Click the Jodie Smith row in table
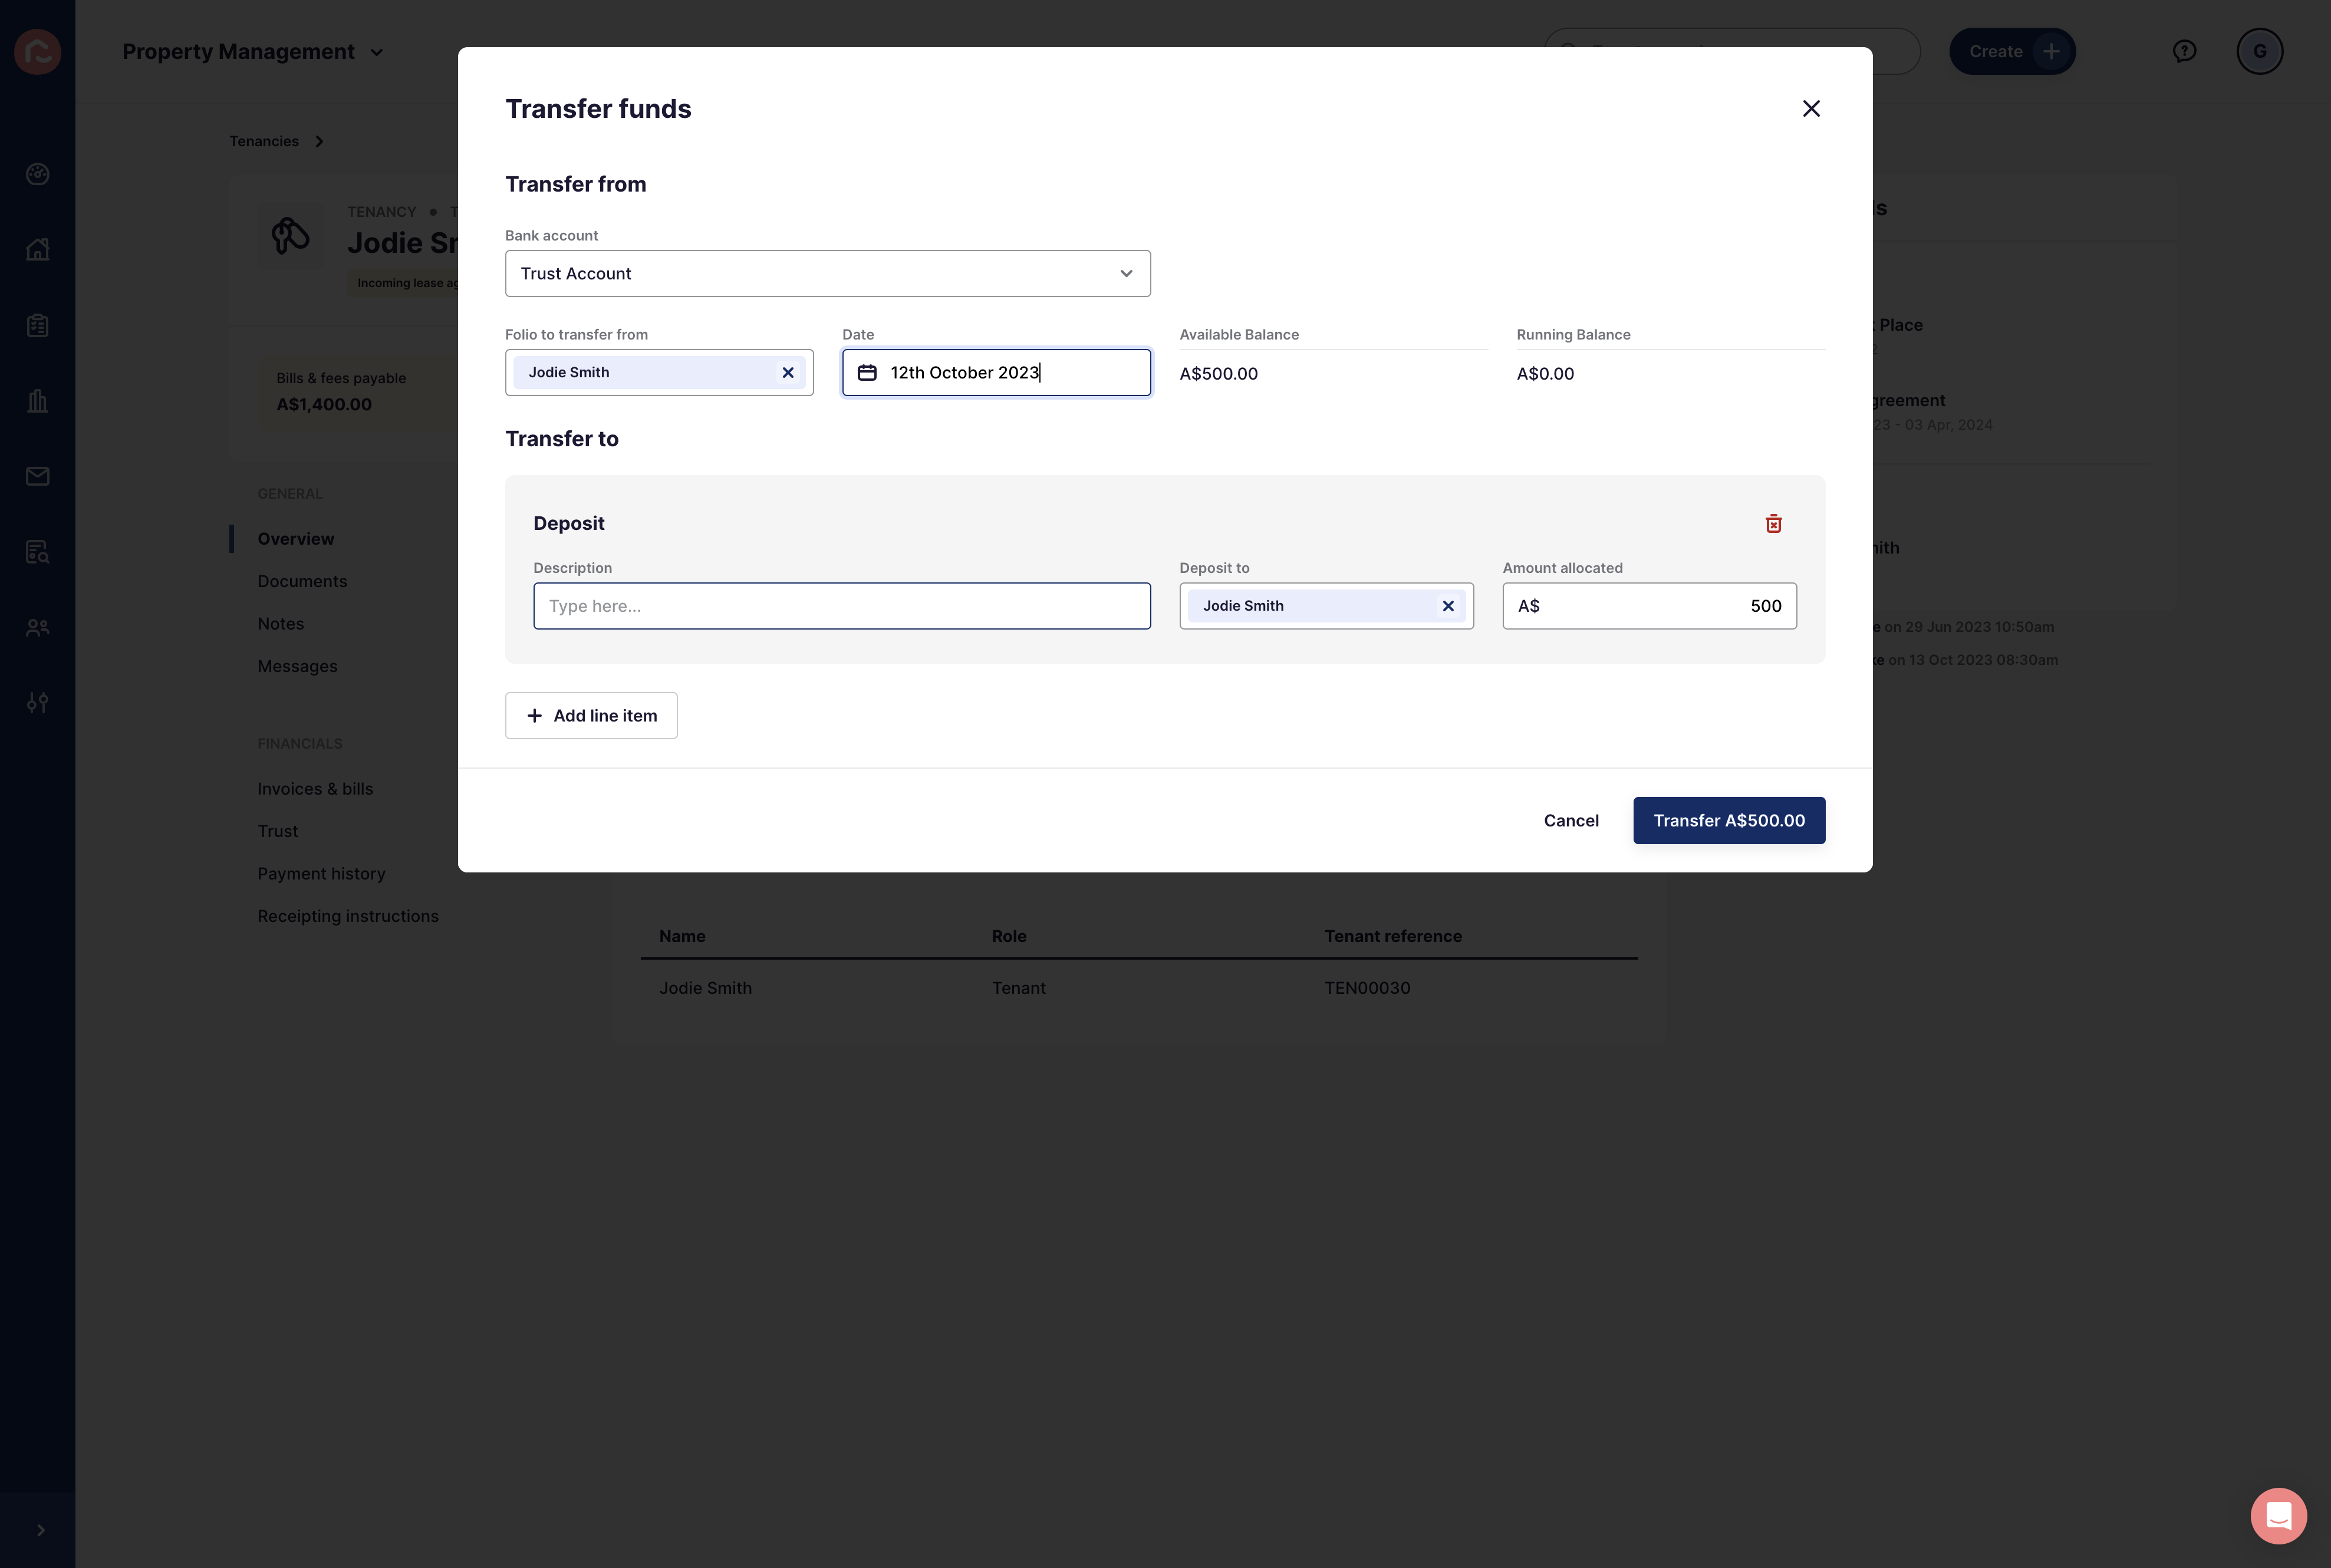2331x1568 pixels. click(1139, 988)
